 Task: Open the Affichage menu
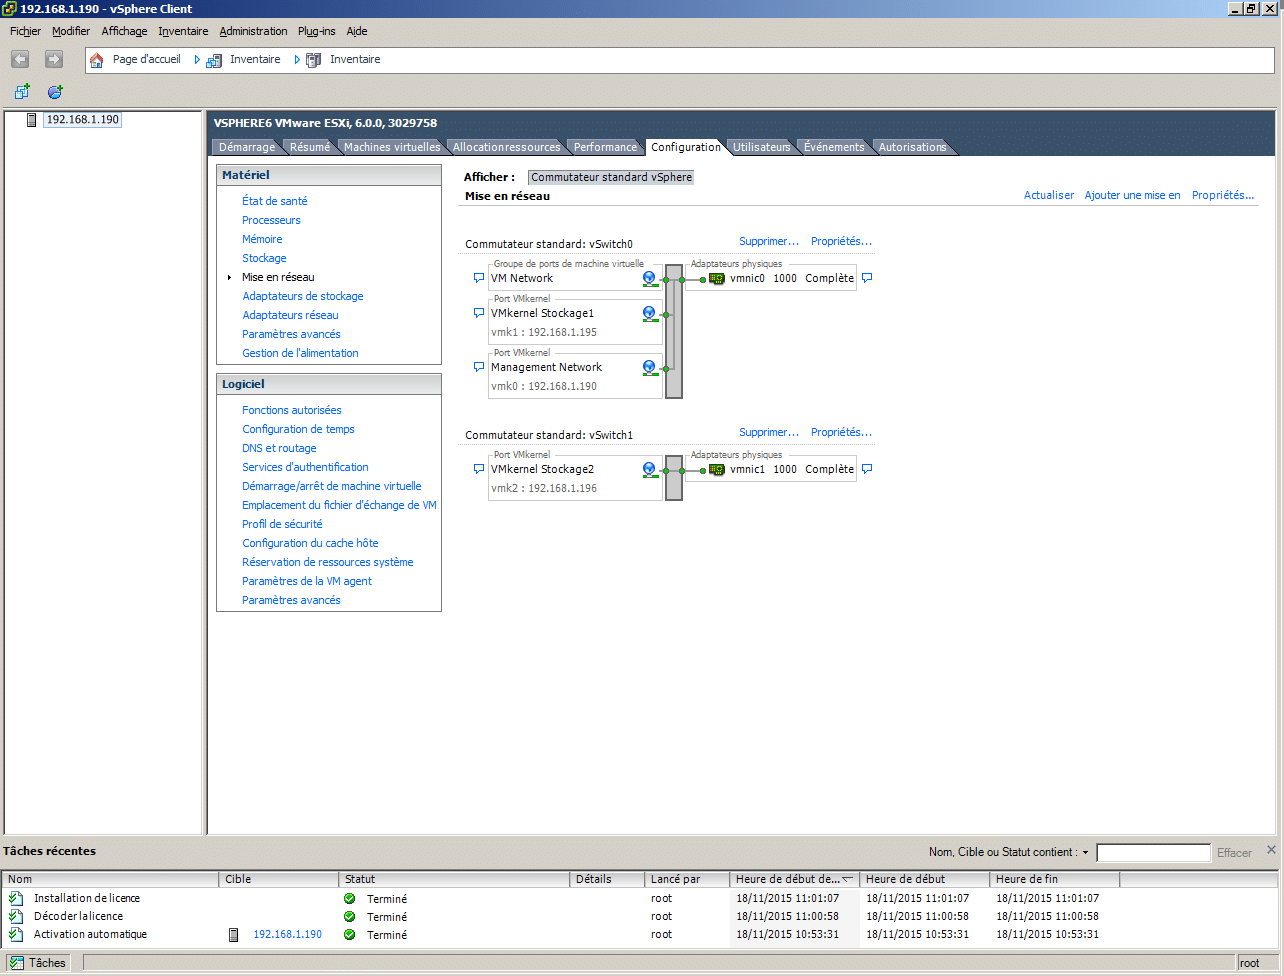click(124, 31)
